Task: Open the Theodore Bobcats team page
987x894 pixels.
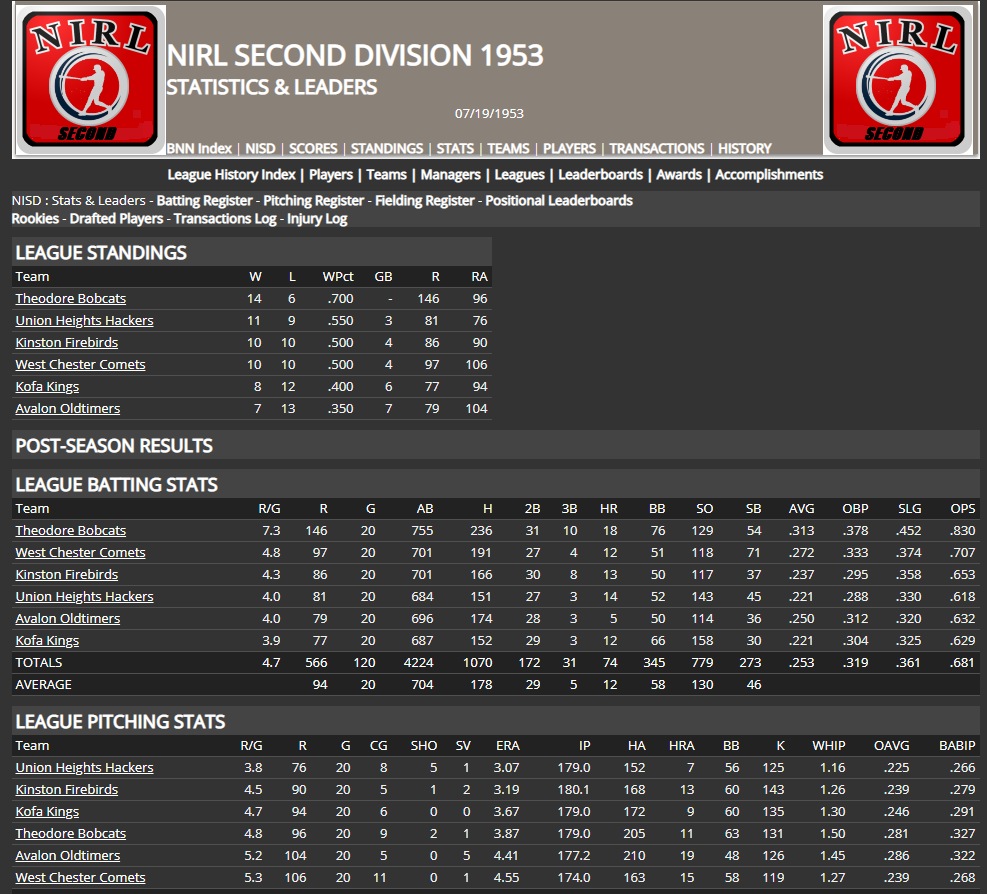Action: 70,298
